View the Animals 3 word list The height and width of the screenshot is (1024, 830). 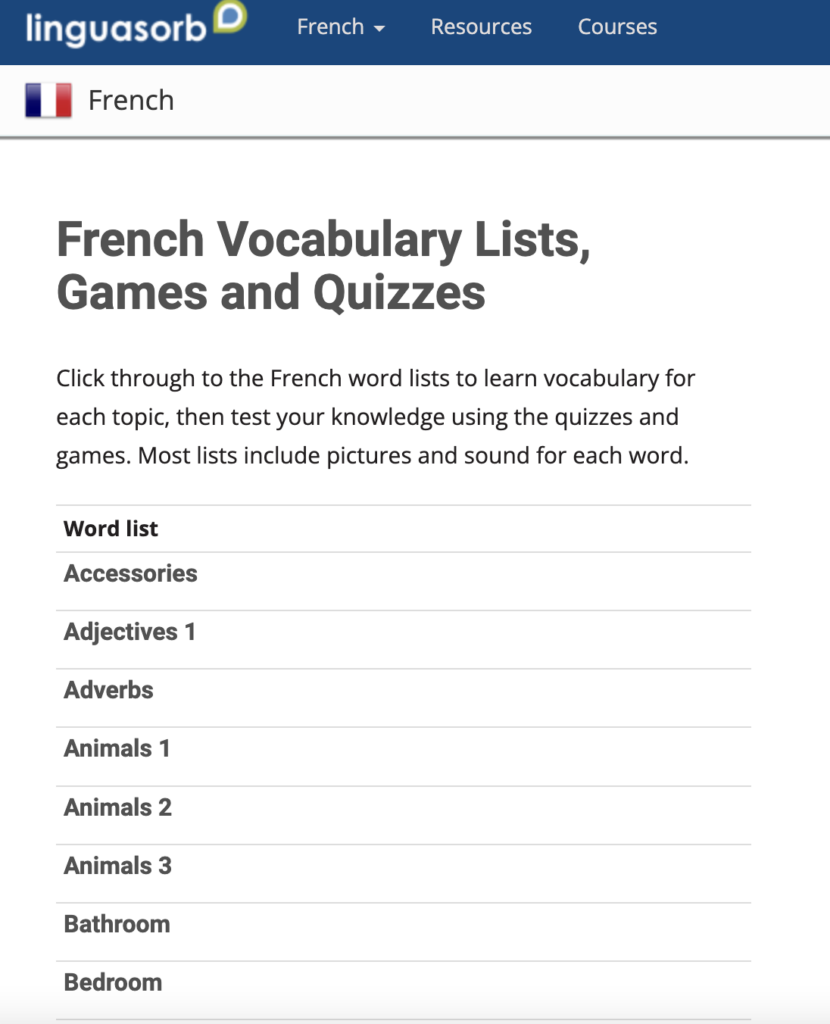point(117,865)
